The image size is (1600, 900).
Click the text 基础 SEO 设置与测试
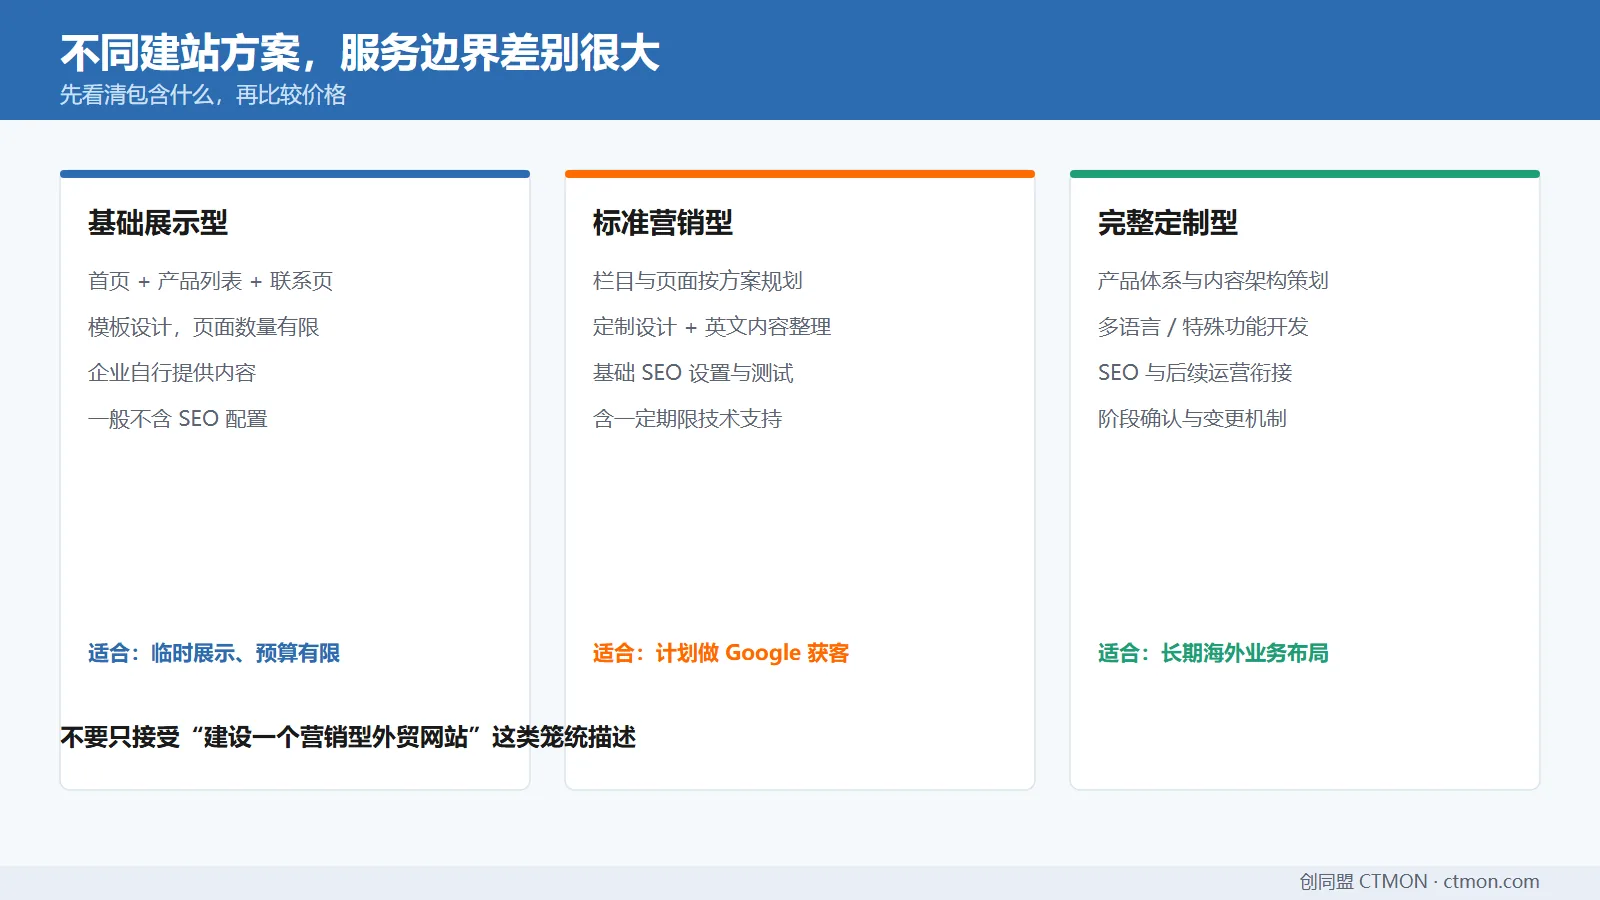[693, 373]
